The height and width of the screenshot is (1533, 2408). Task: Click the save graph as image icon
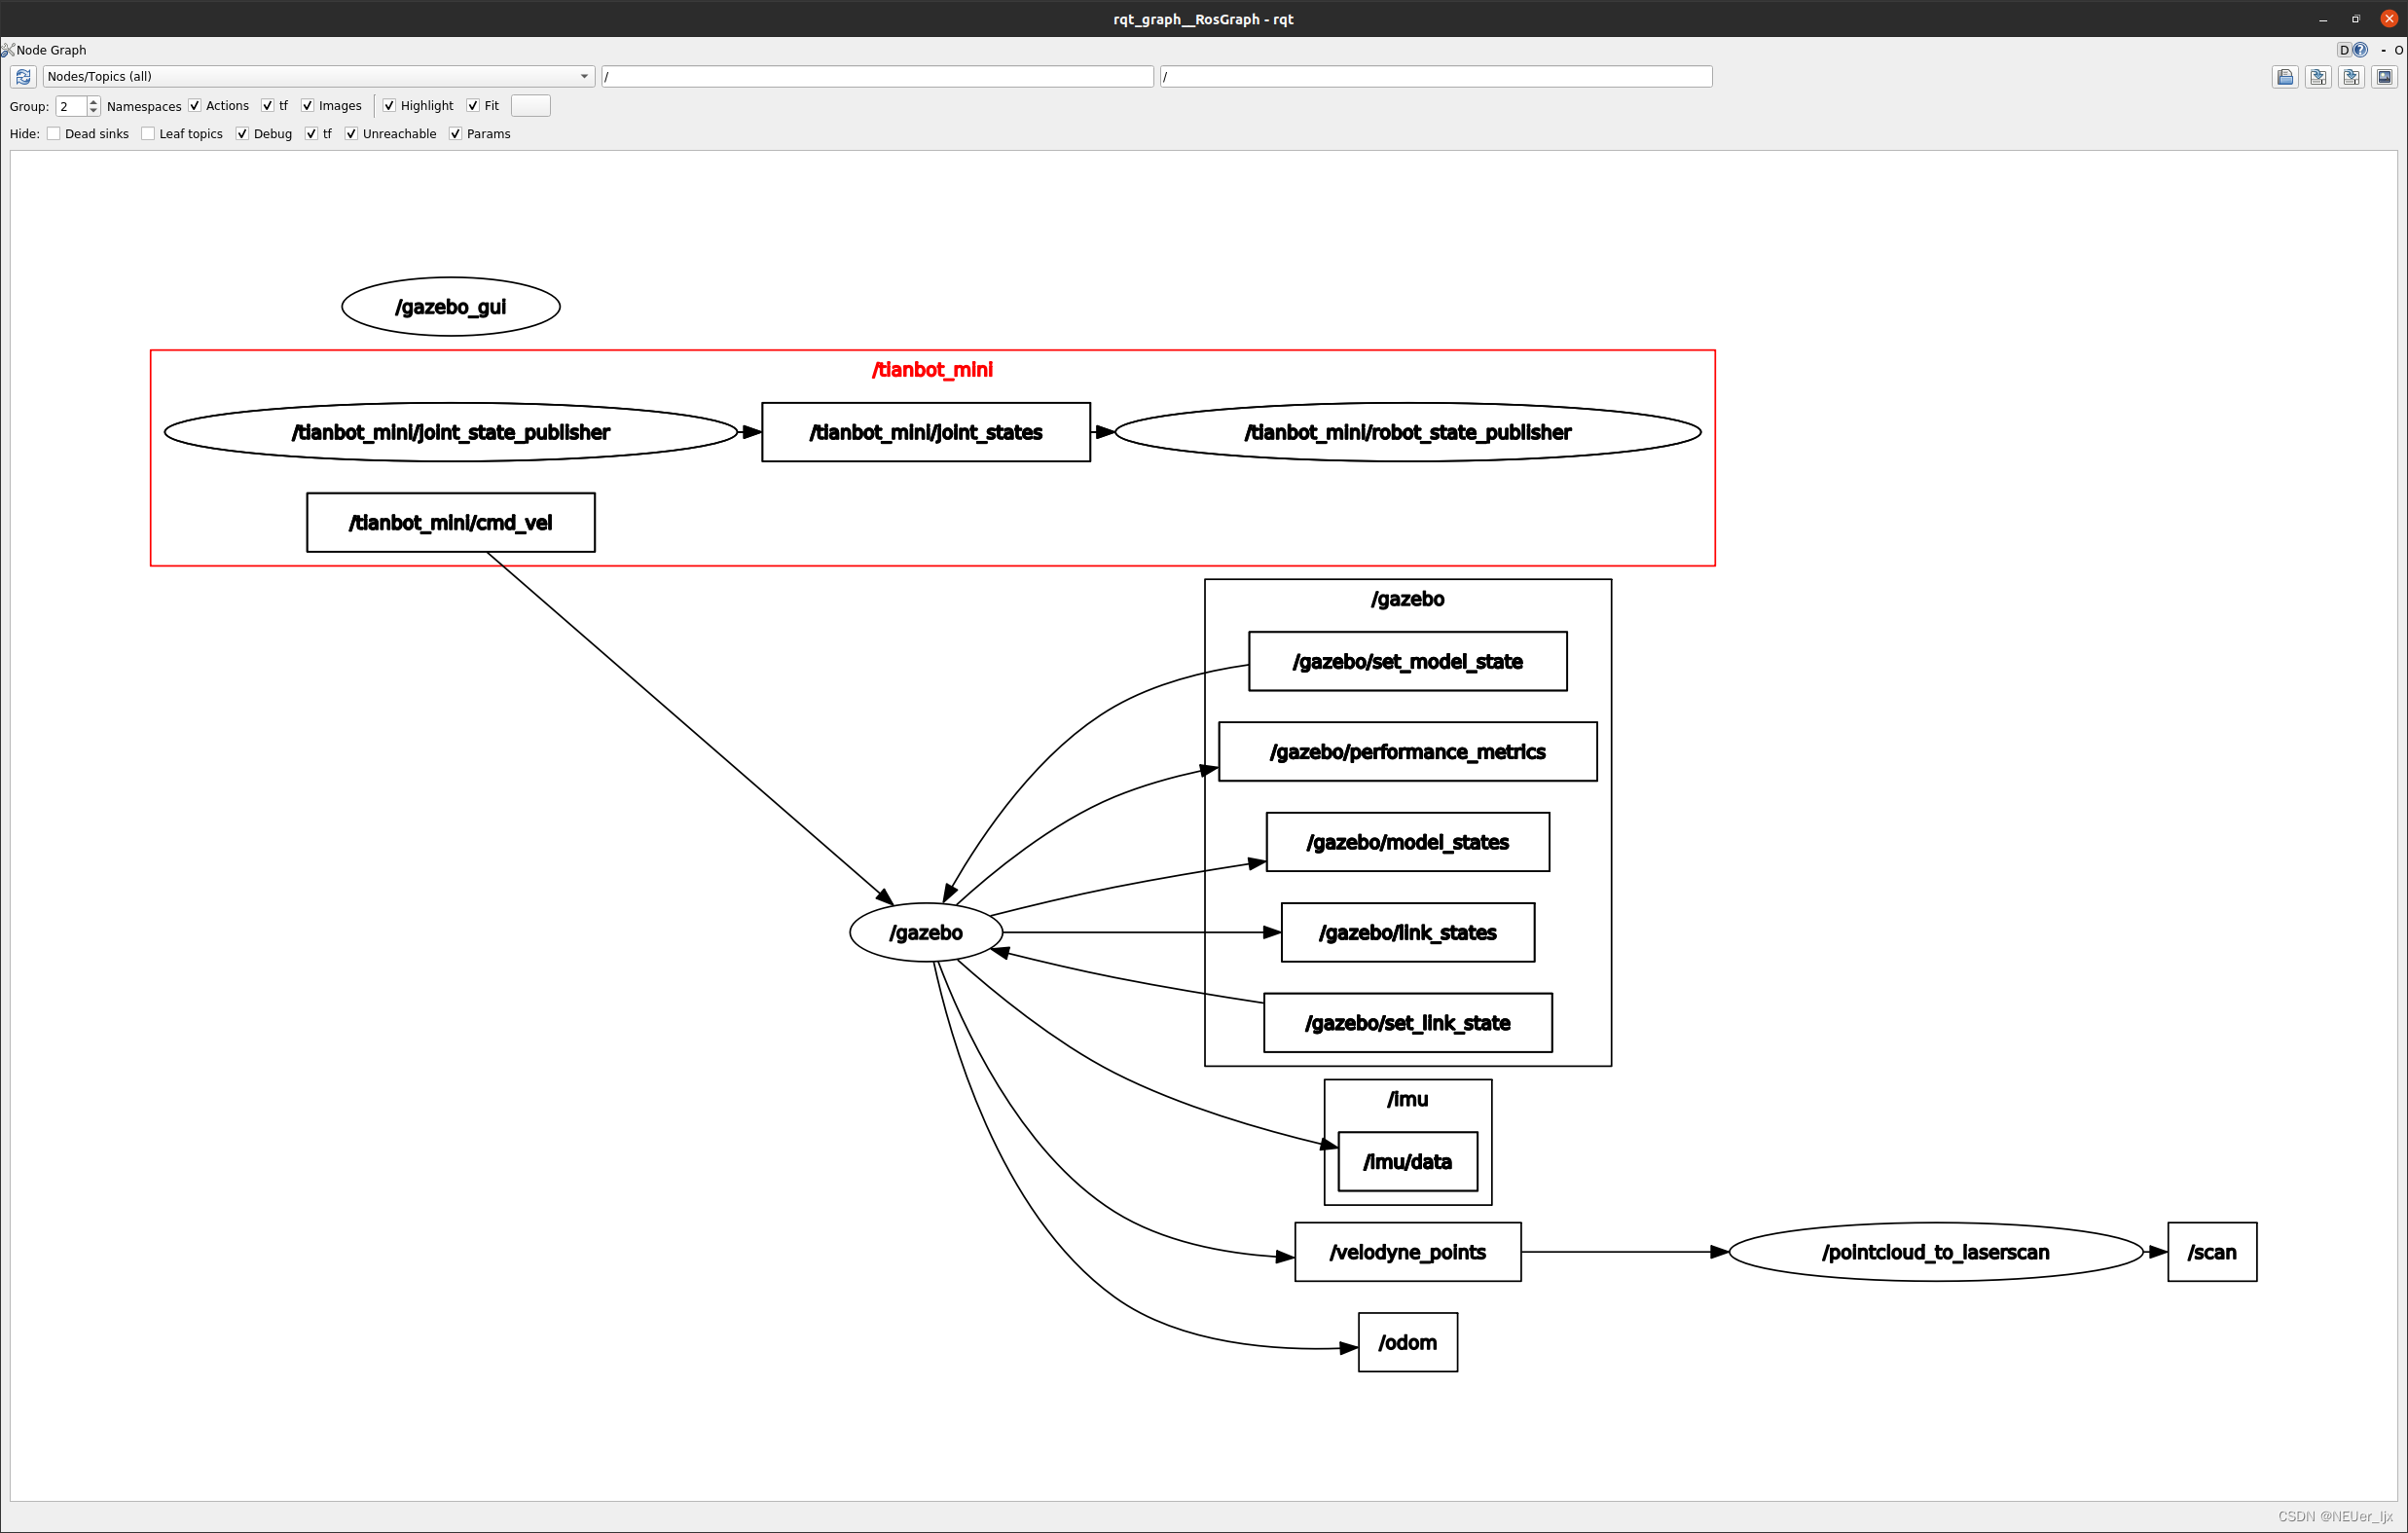[2384, 77]
